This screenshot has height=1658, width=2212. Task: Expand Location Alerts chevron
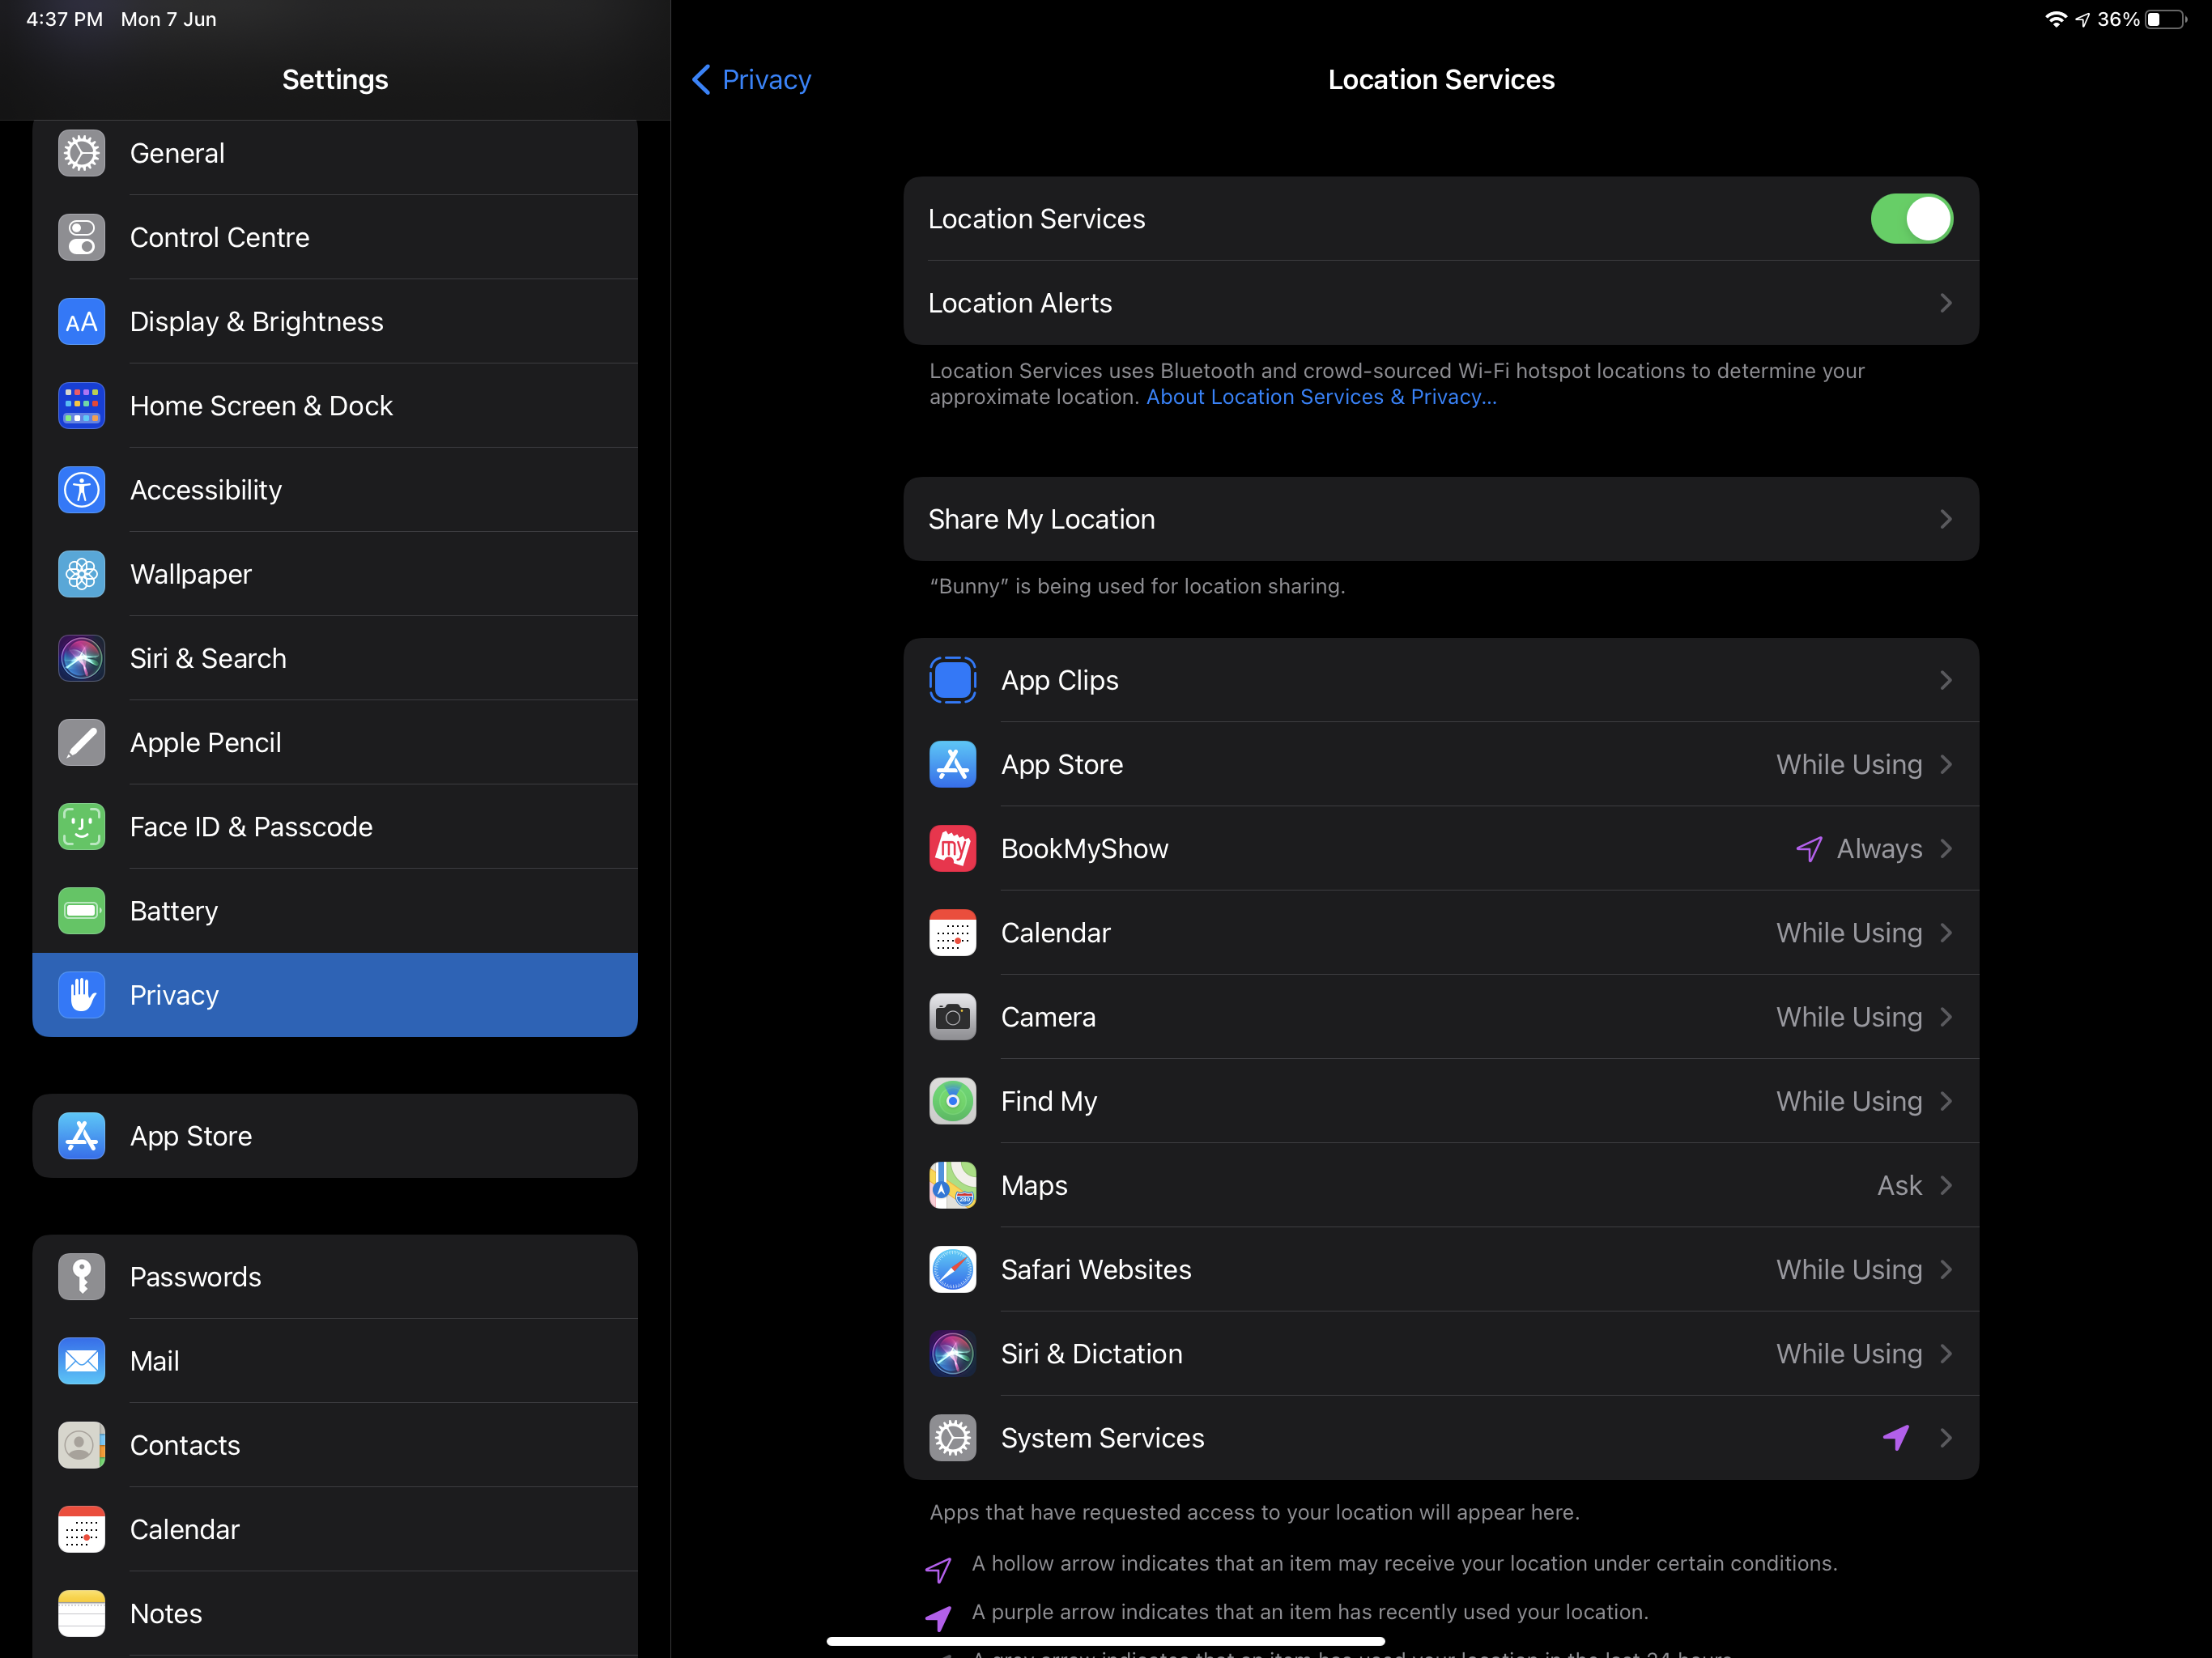[x=1945, y=303]
